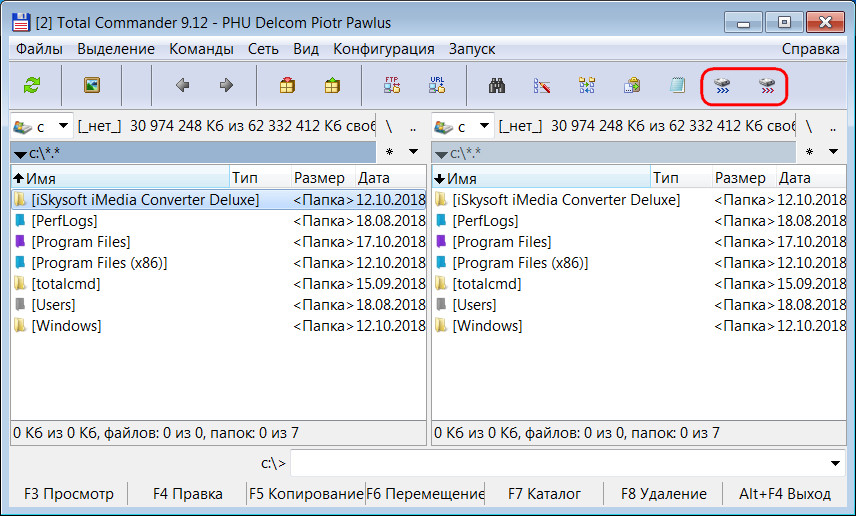Viewport: 856px width, 516px height.
Task: Go to root with left panel backslash button
Action: coord(389,127)
